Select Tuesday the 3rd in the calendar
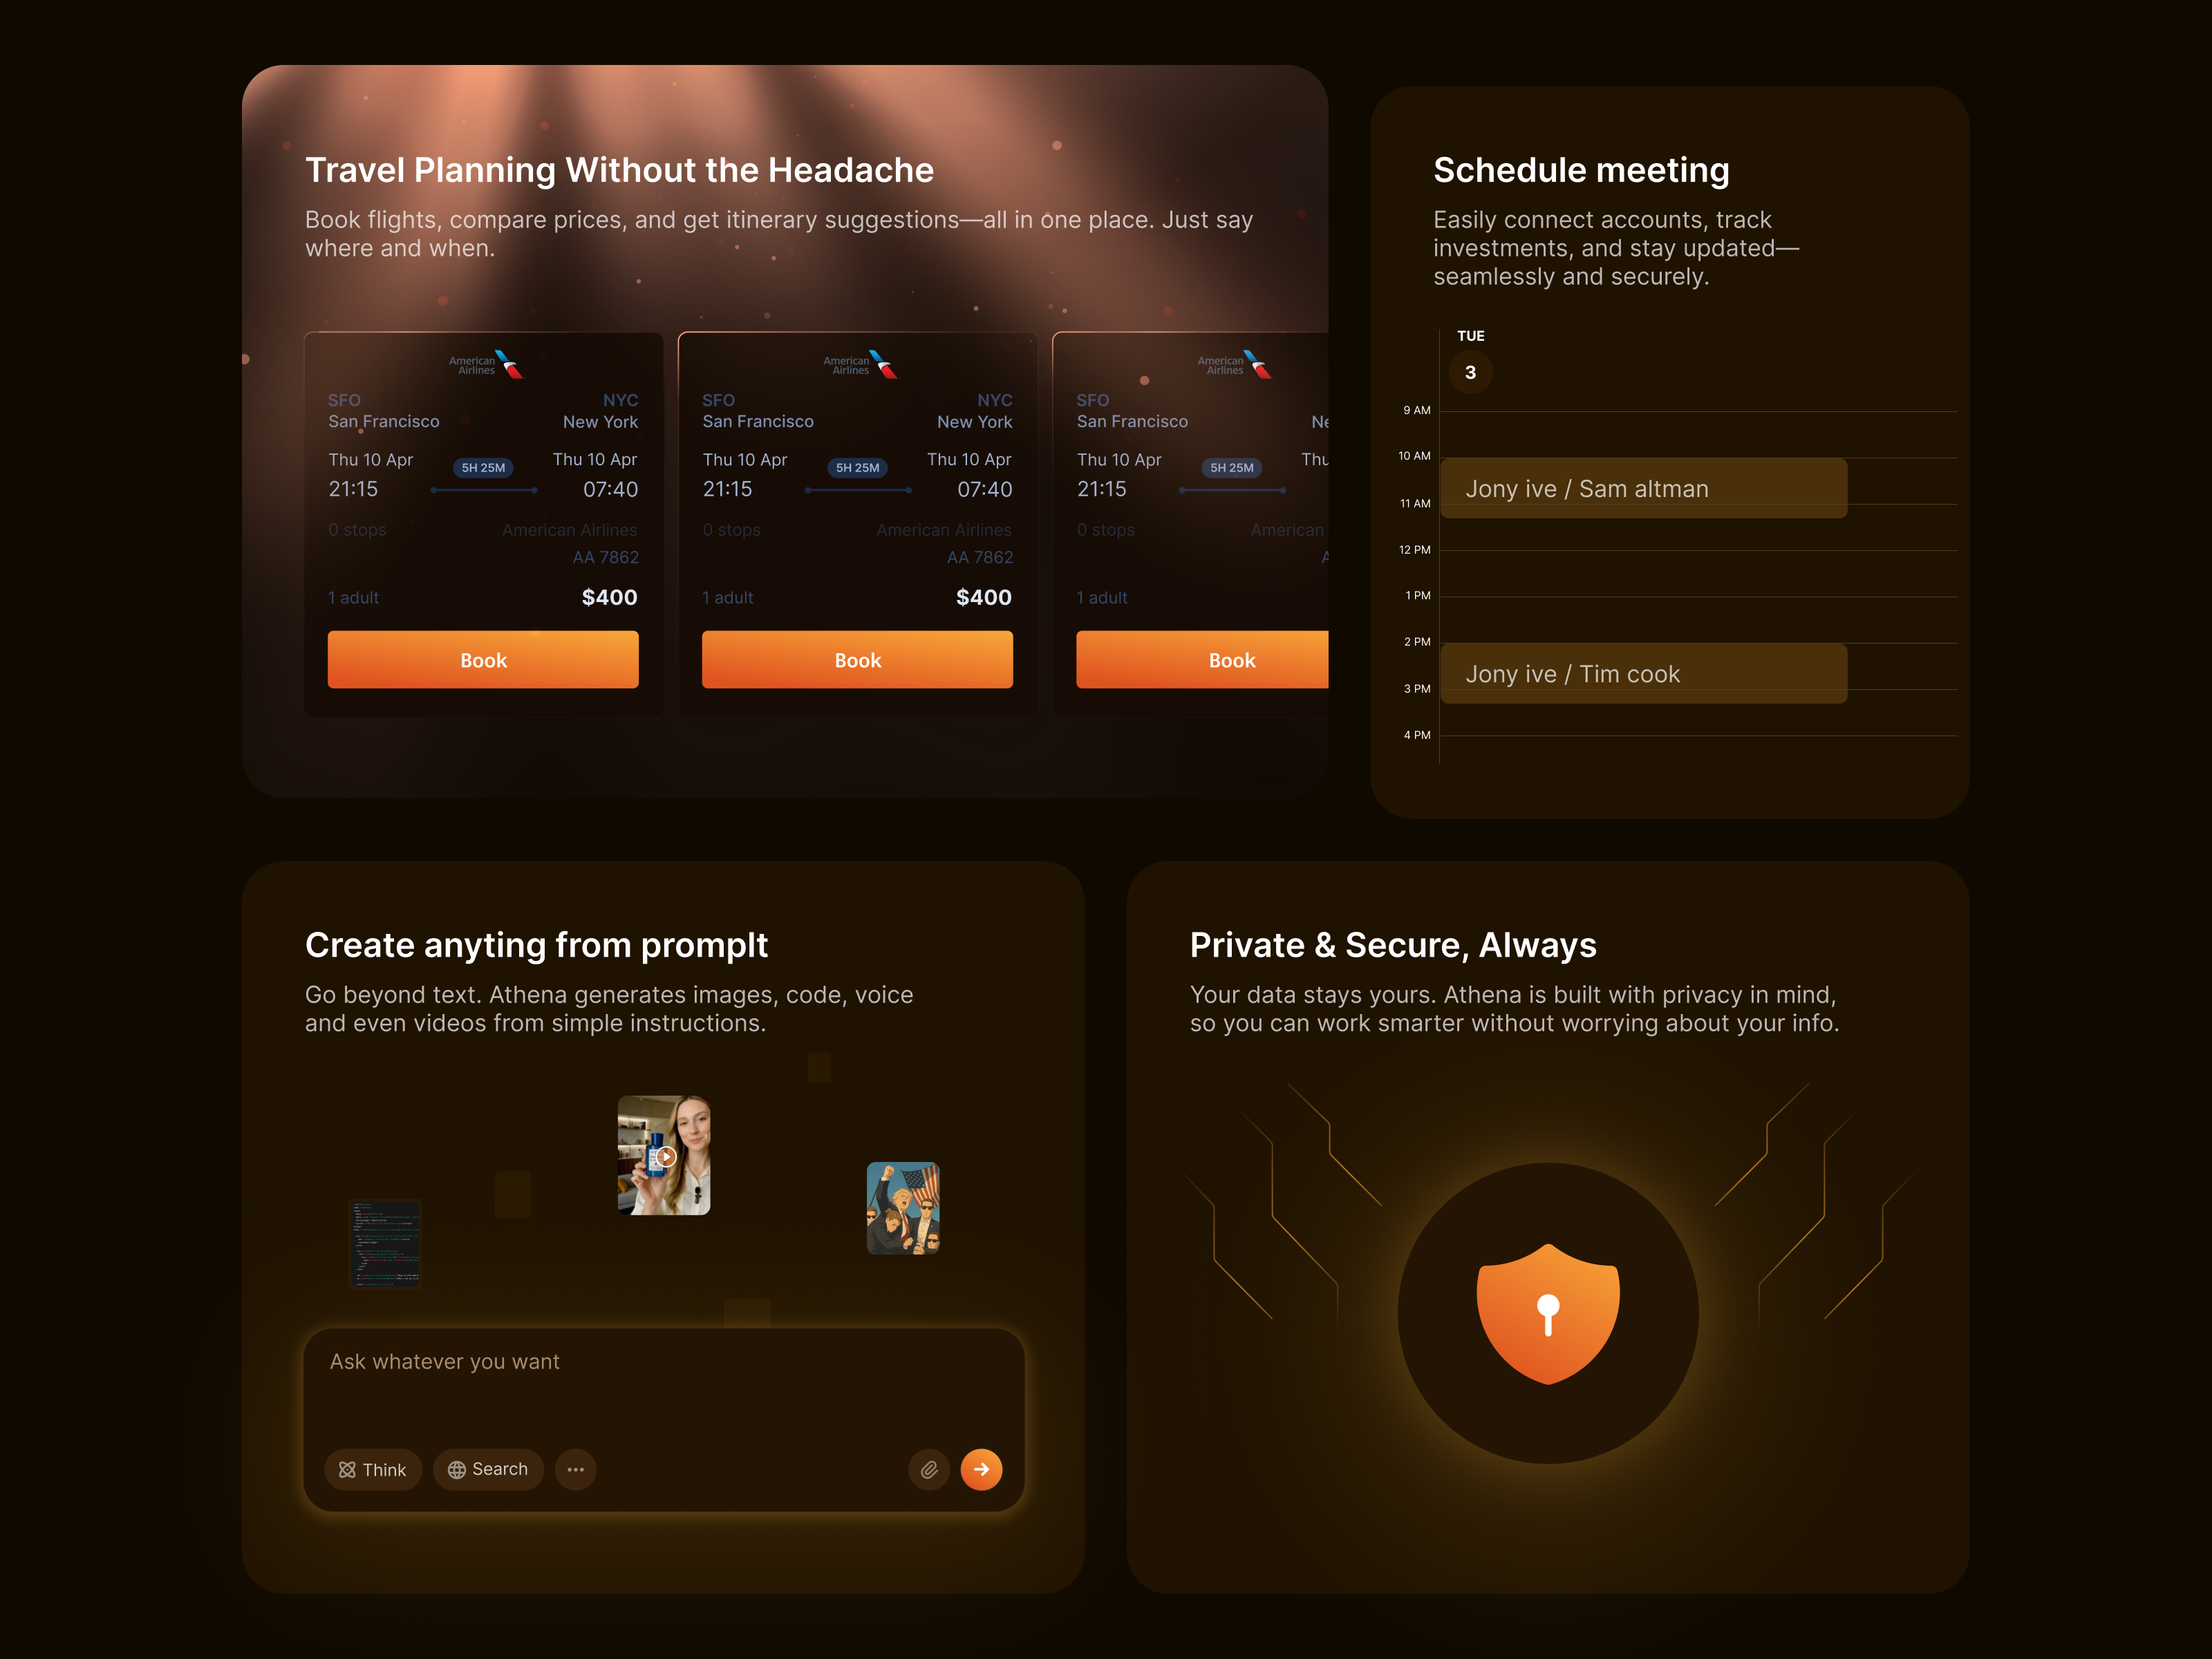This screenshot has width=2212, height=1659. 1470,372
